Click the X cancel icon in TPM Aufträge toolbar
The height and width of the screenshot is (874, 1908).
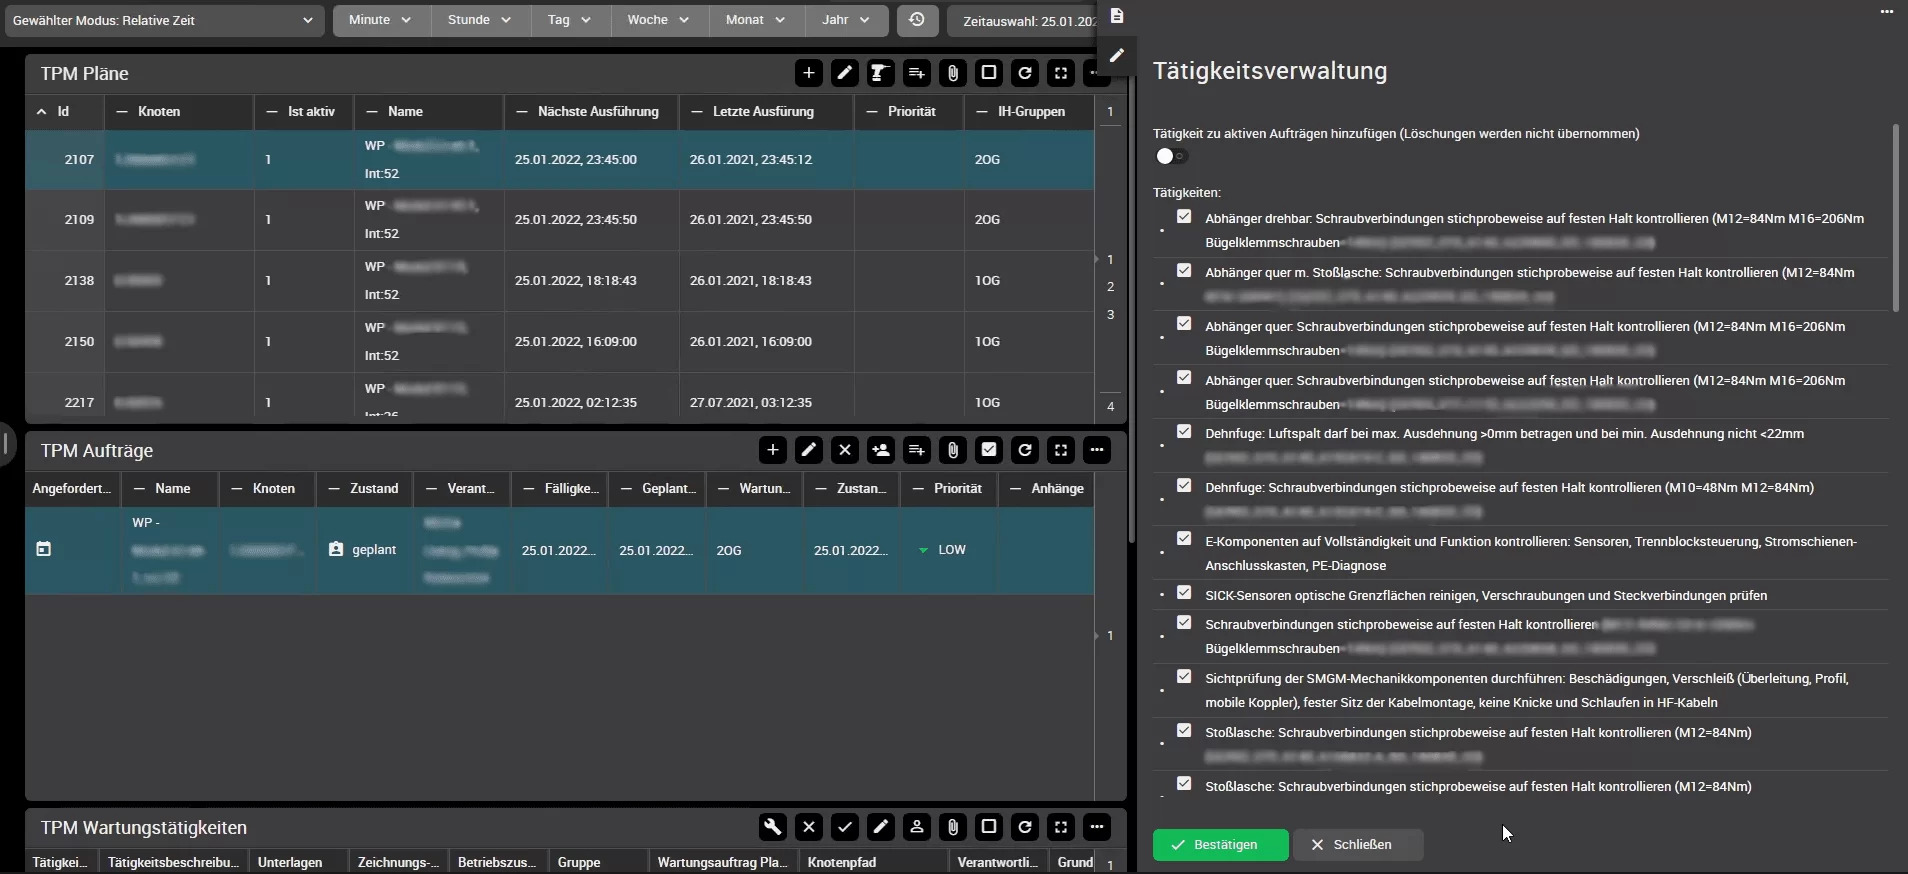click(845, 450)
